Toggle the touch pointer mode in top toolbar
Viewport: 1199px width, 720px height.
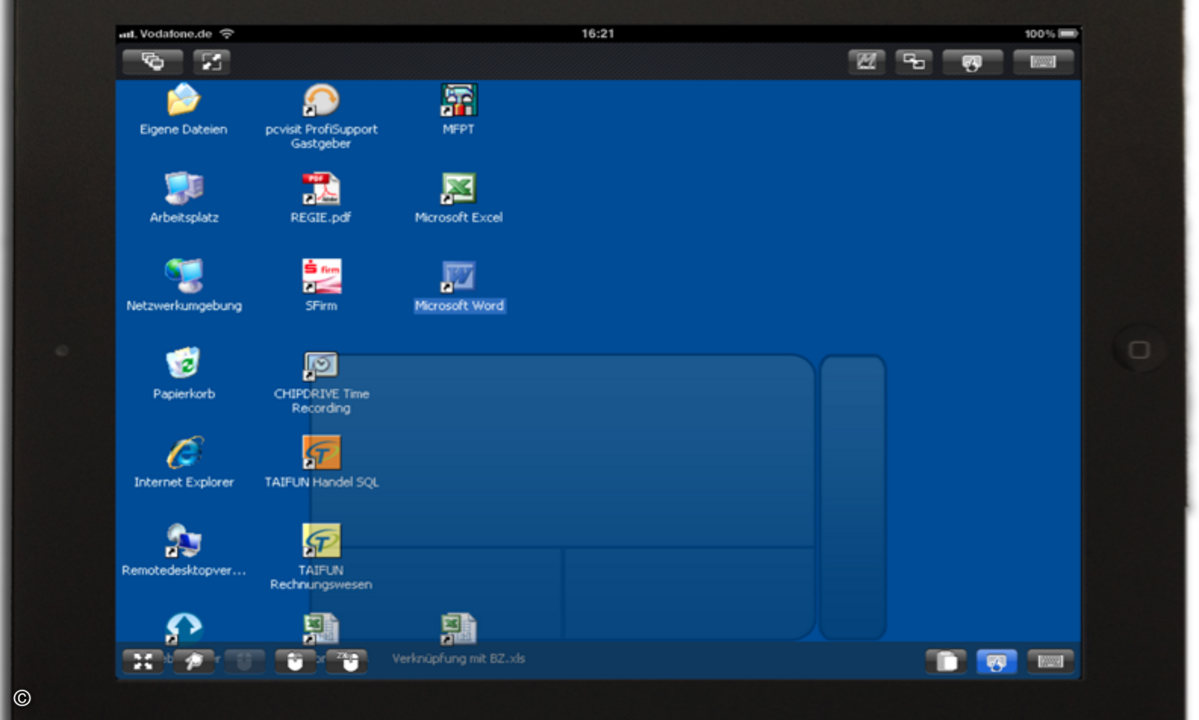[972, 63]
